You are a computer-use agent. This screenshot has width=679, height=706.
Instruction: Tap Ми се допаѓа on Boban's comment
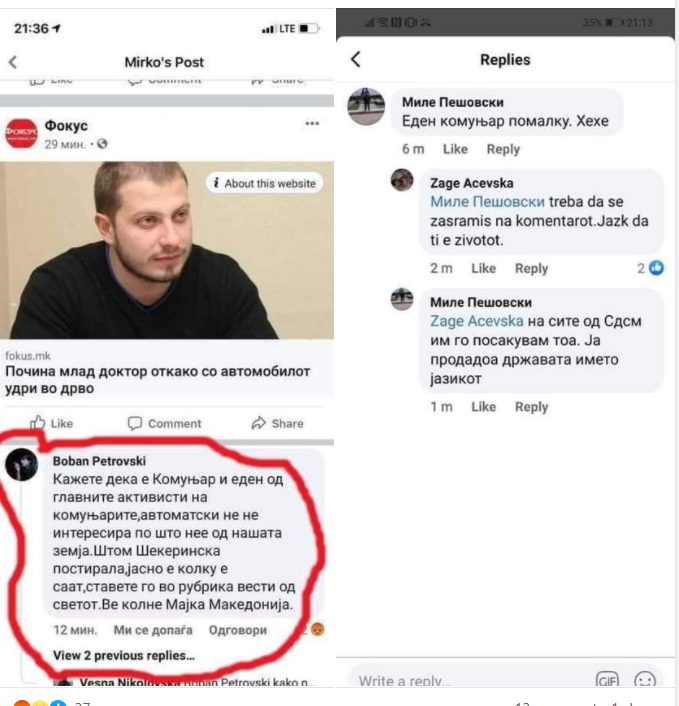pyautogui.click(x=153, y=630)
